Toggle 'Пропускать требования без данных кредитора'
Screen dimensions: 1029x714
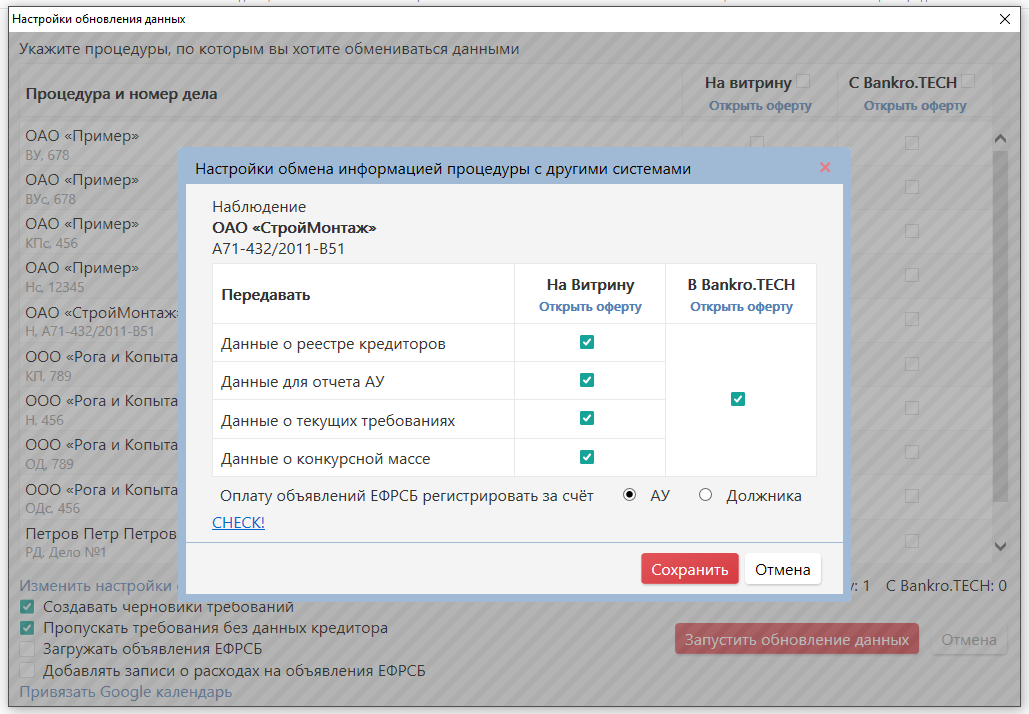28,629
